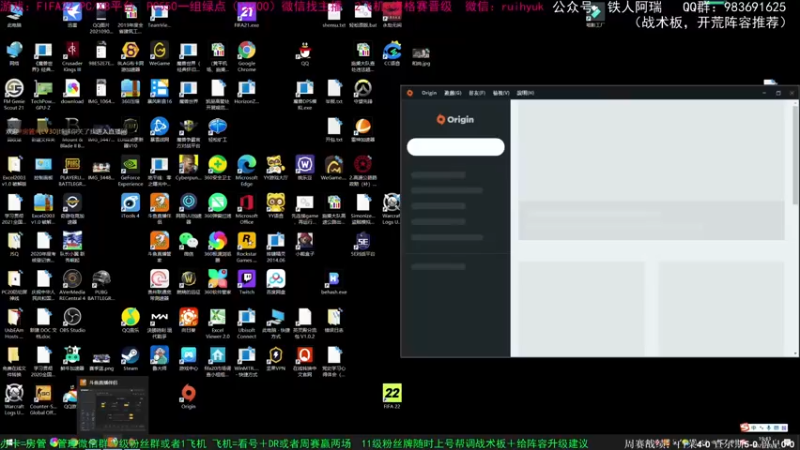The width and height of the screenshot is (800, 450).
Task: Click the Sogou input method tray bar
Action: [x=764, y=428]
